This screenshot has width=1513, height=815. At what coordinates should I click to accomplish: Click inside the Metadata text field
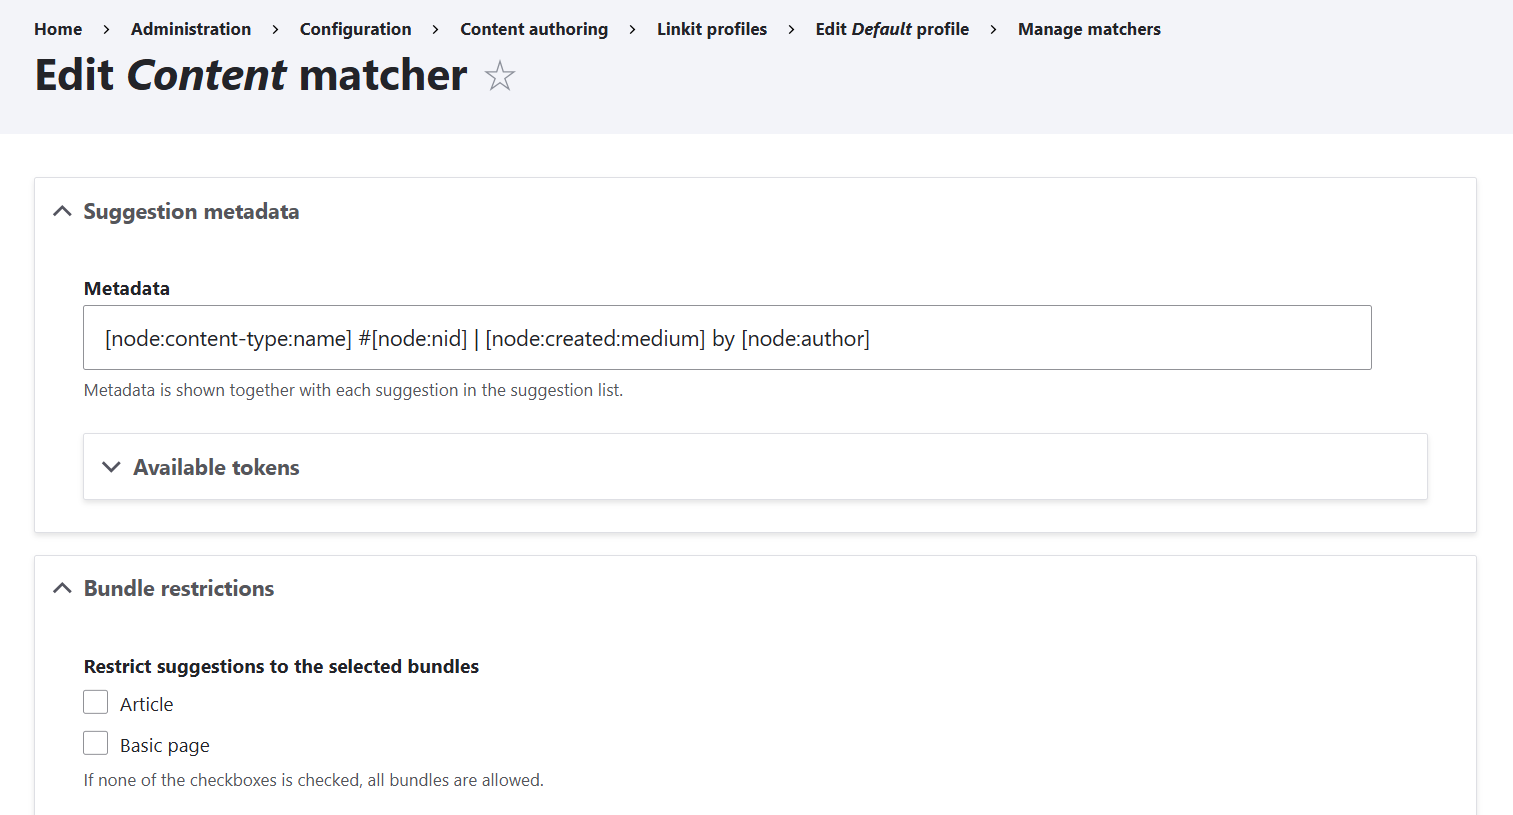tap(726, 338)
